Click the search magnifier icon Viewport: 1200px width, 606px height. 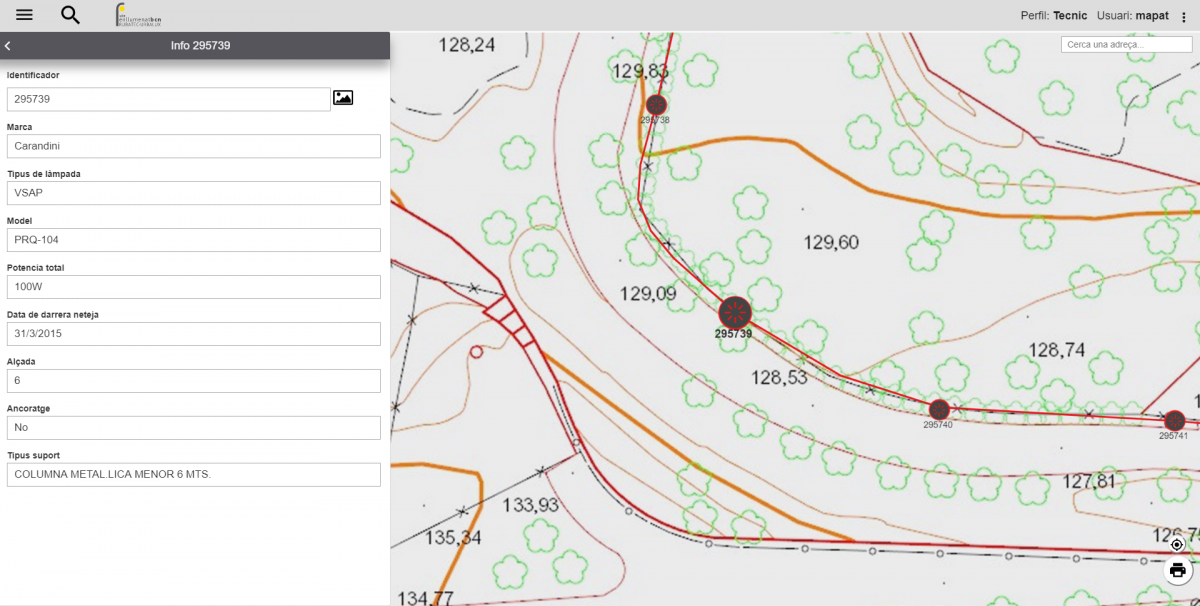point(70,15)
